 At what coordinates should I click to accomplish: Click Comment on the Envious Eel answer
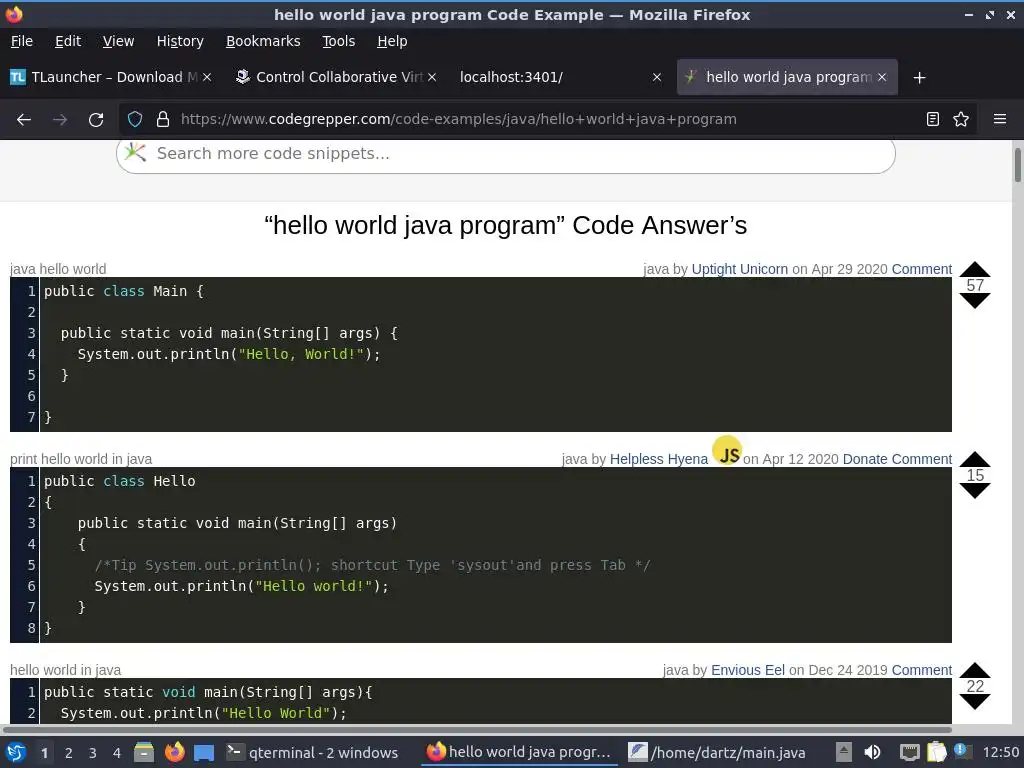click(x=921, y=670)
